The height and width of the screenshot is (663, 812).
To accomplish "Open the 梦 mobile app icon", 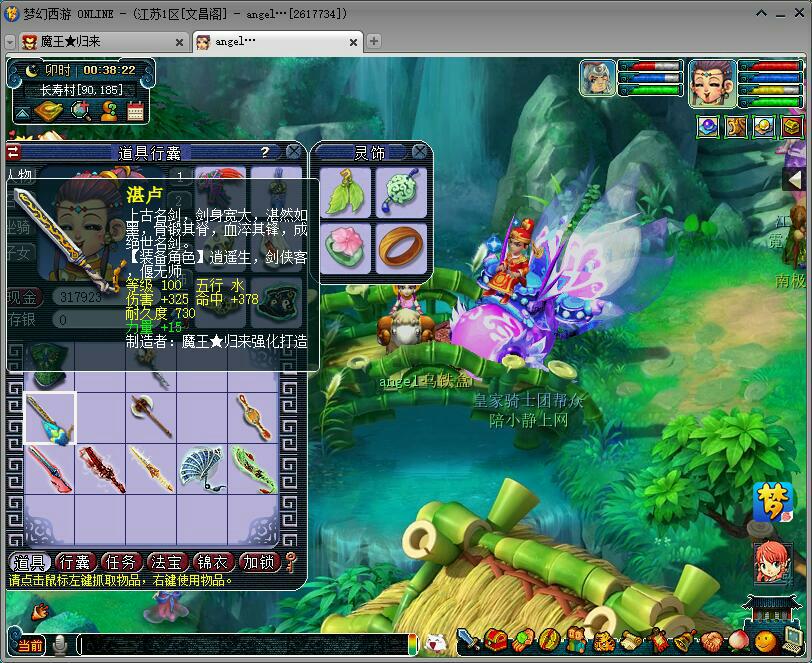I will (x=772, y=501).
